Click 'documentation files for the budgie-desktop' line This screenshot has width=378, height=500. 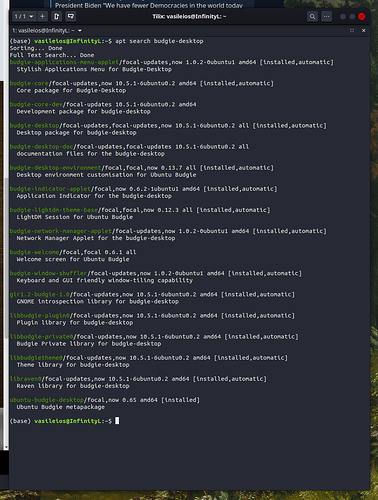click(x=91, y=154)
